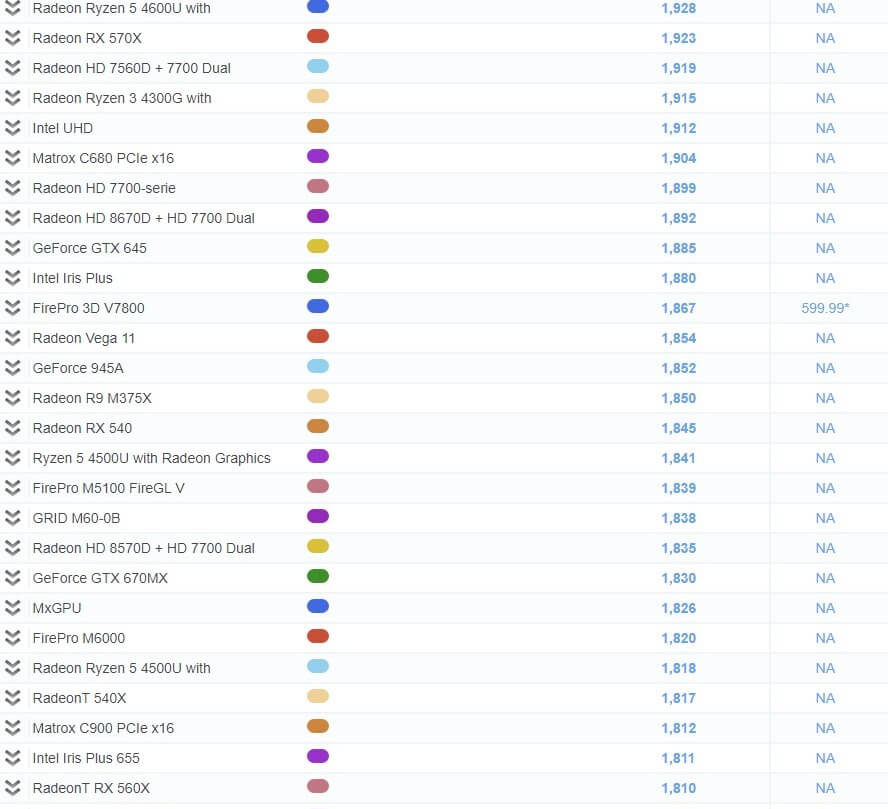
Task: Click the peach swatch for Radeon Ryzen 3 4300G
Action: pyautogui.click(x=318, y=96)
